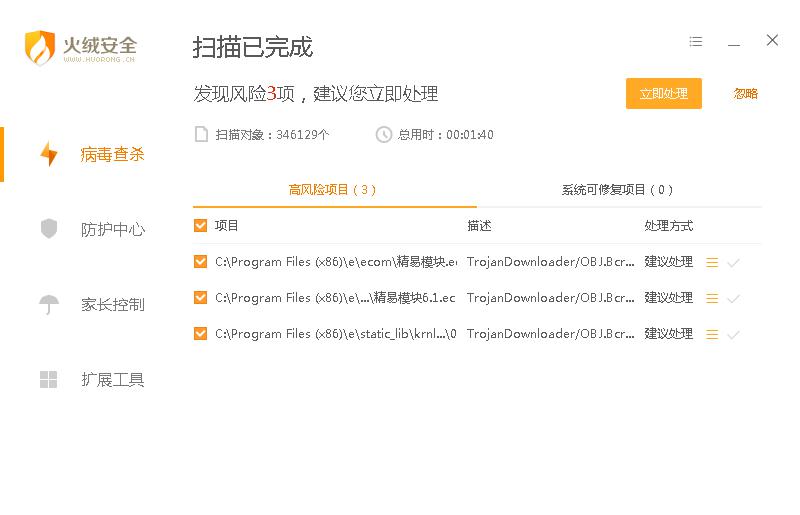Click 建议处理 for the first threat row

(668, 262)
